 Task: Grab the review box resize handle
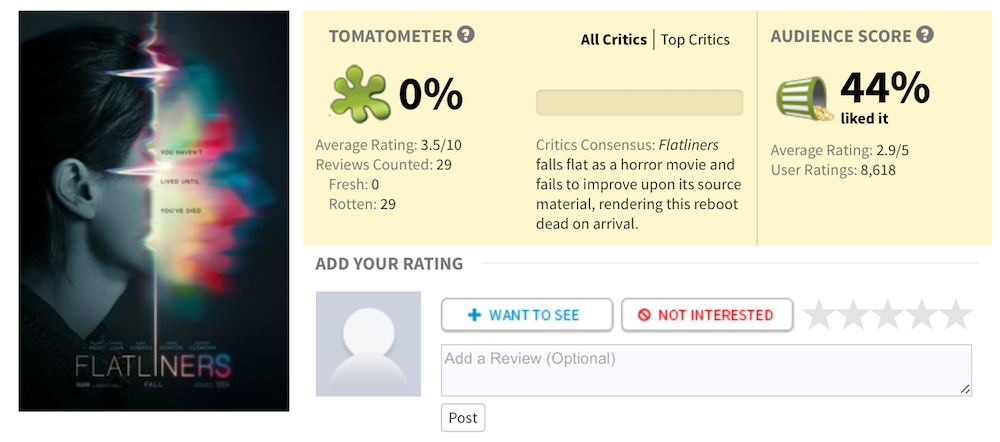click(x=965, y=389)
